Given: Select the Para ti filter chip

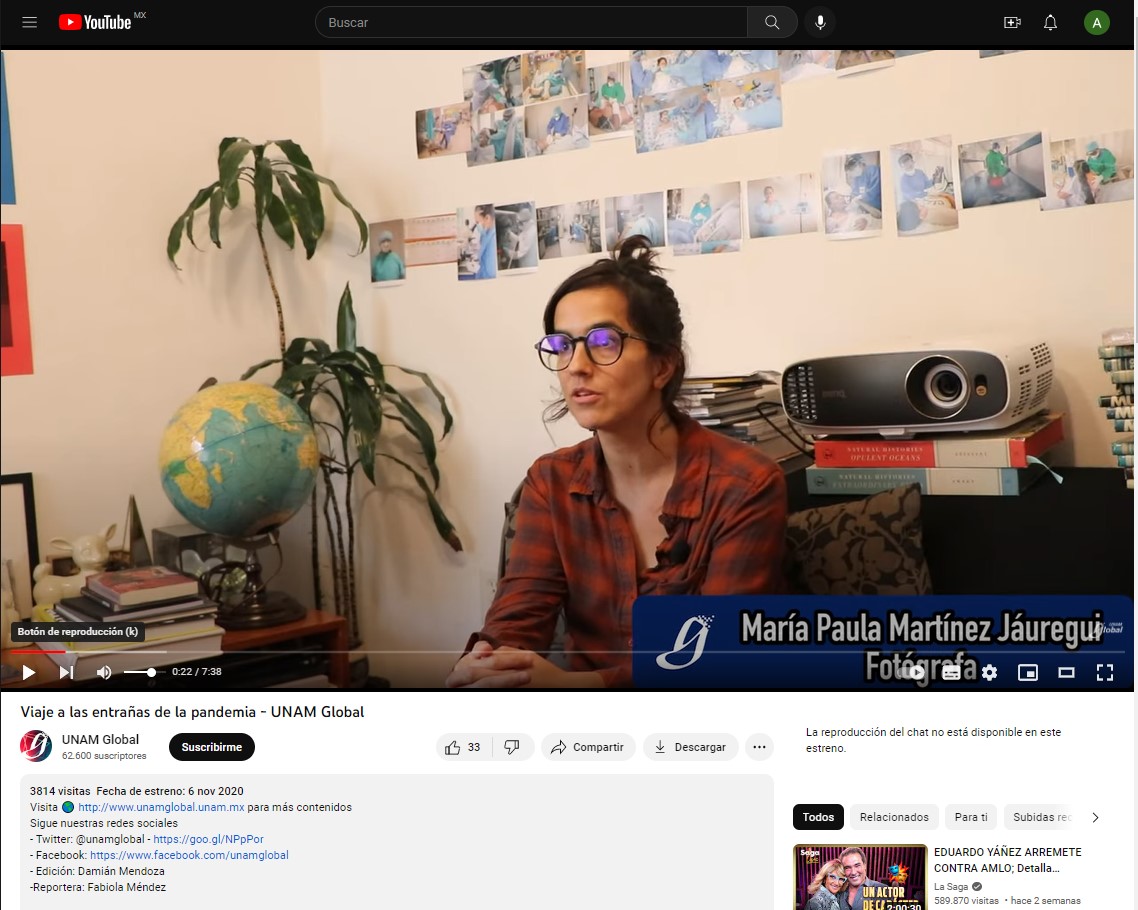Looking at the screenshot, I should pyautogui.click(x=971, y=817).
